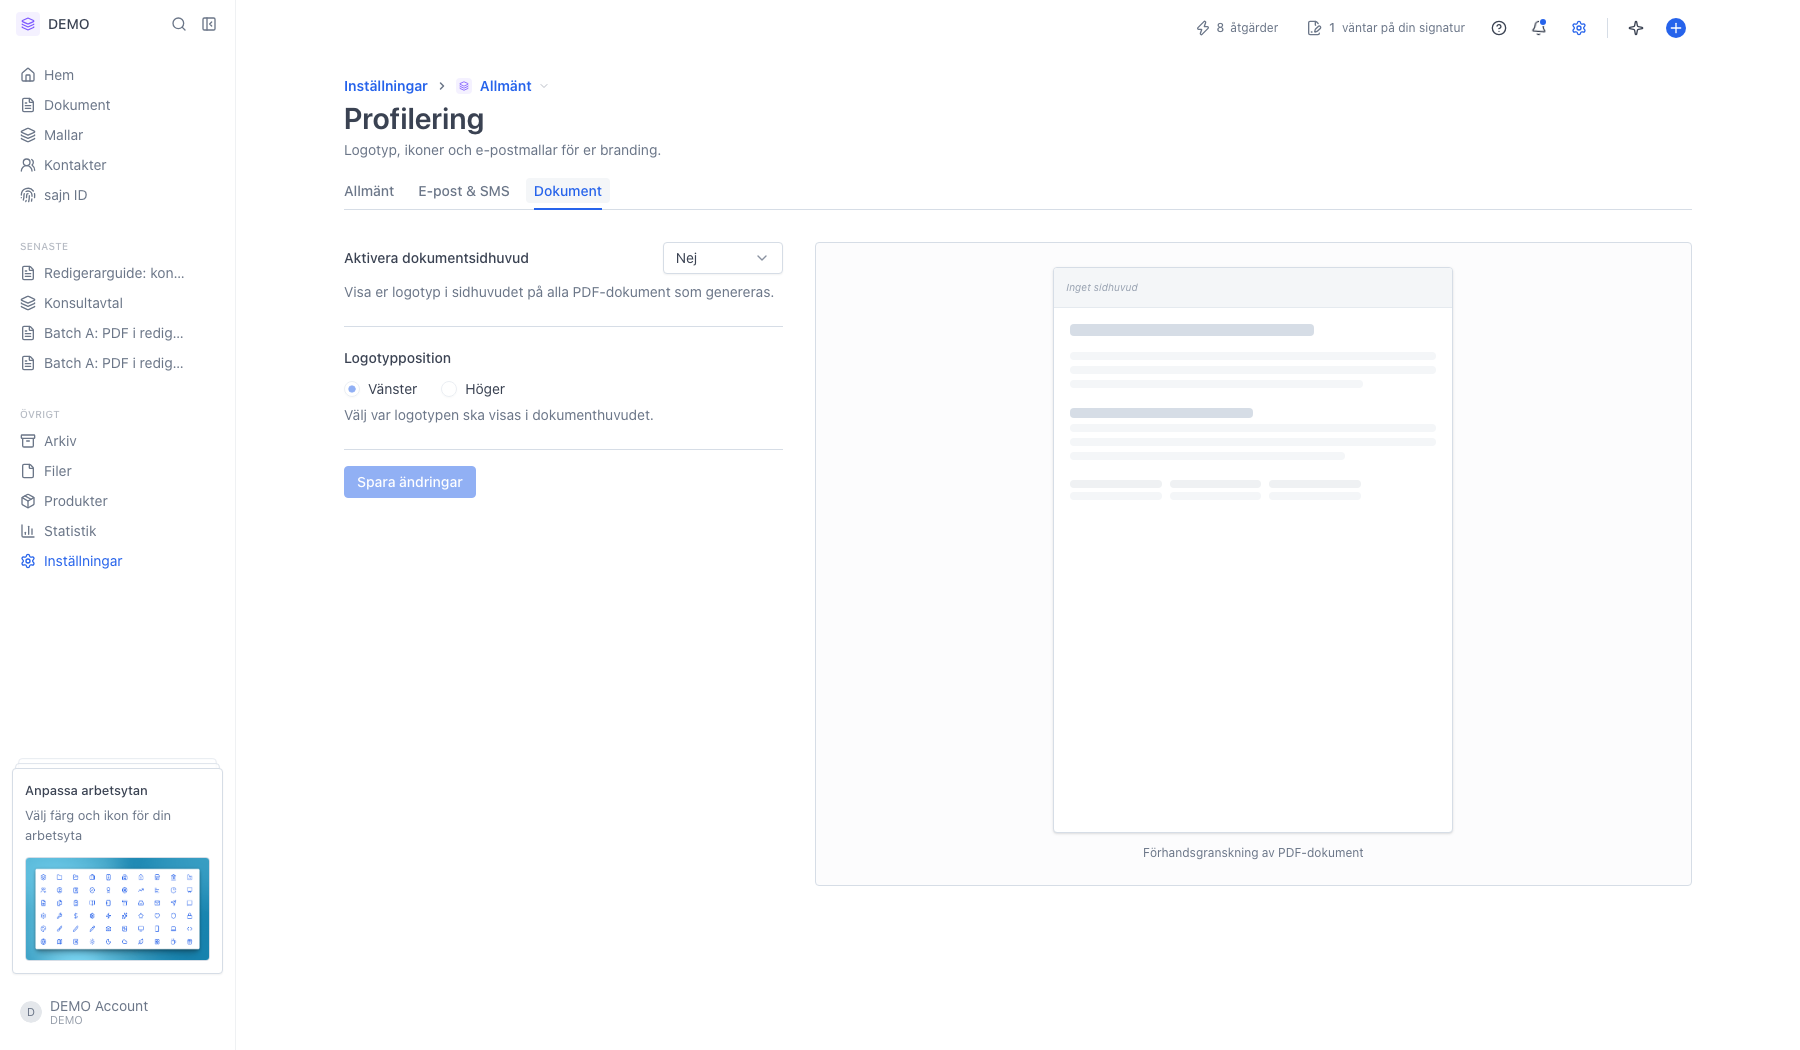Click the Spara ändringar button
The width and height of the screenshot is (1800, 1050).
(x=410, y=482)
